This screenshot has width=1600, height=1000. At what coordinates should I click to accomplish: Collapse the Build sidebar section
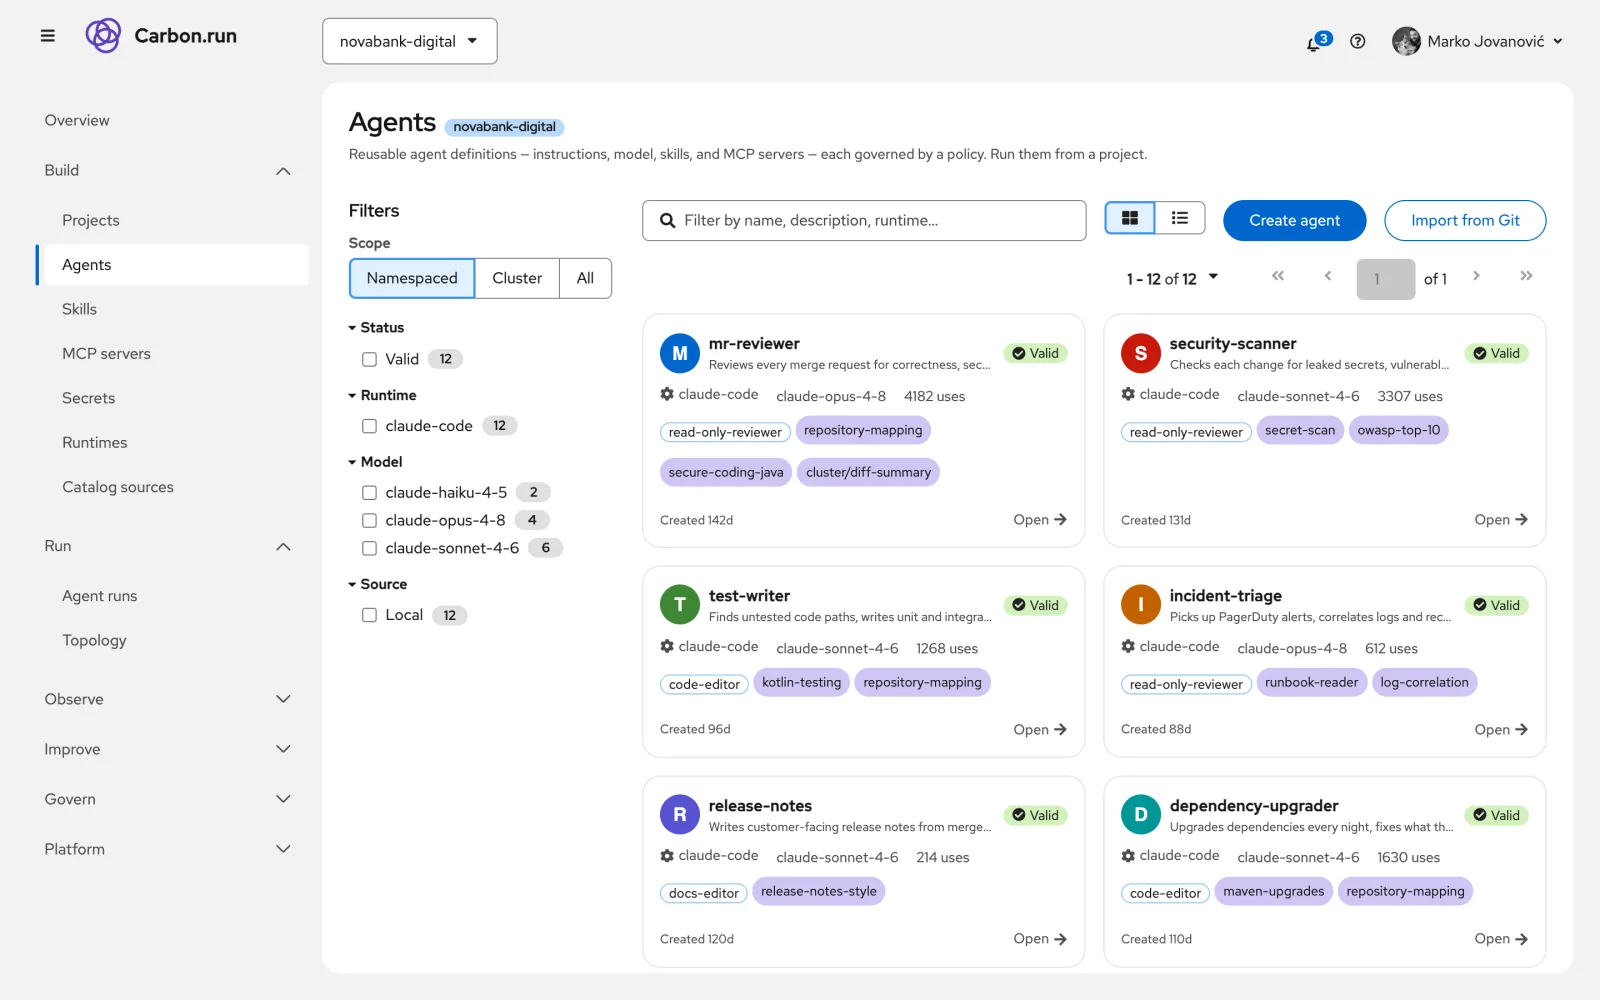[x=168, y=171]
